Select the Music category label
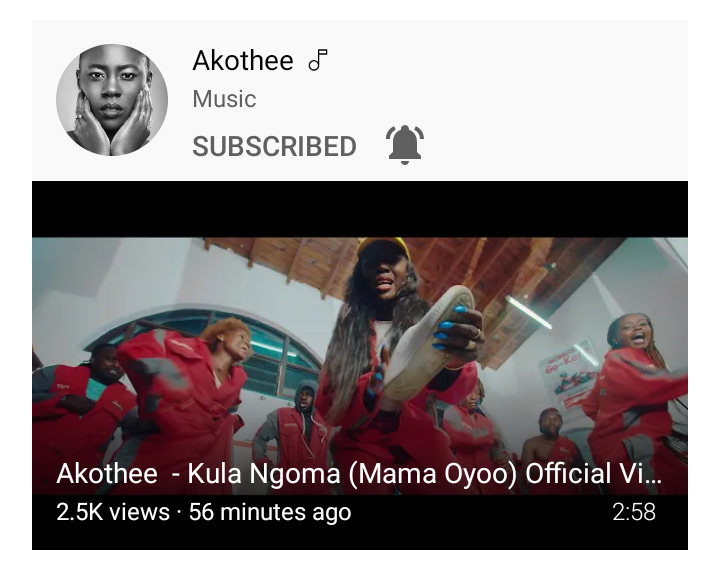 pyautogui.click(x=224, y=99)
